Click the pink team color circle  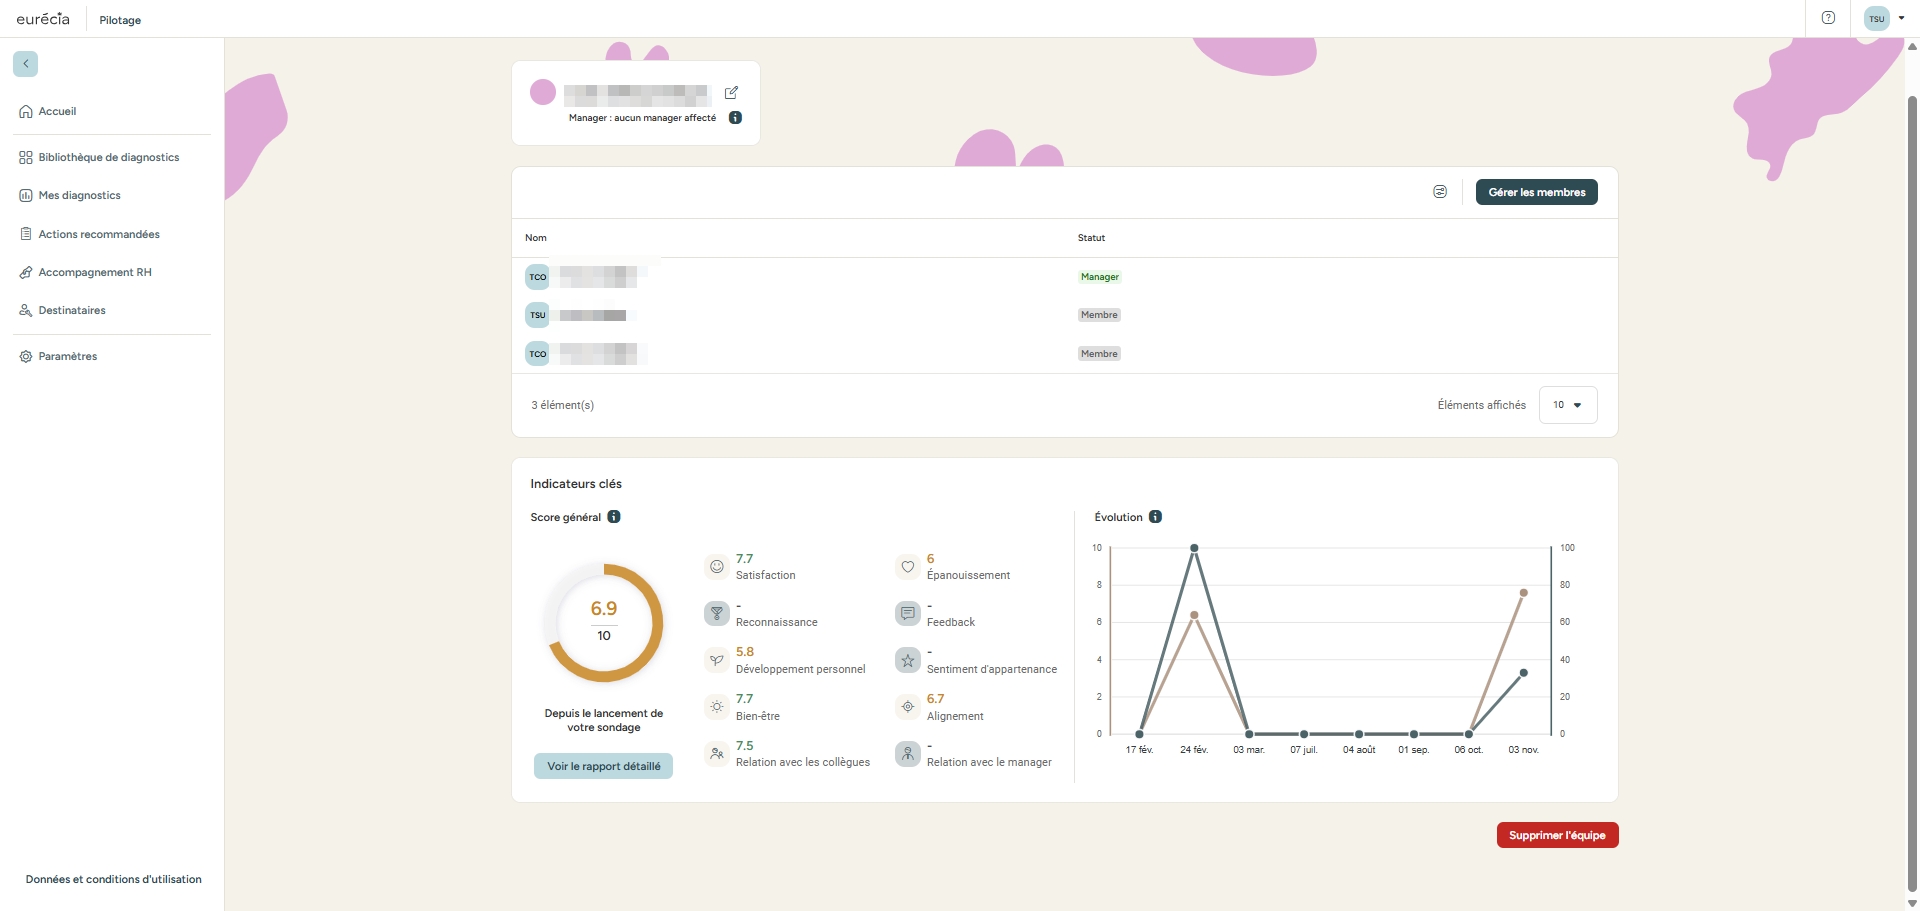[x=543, y=93]
